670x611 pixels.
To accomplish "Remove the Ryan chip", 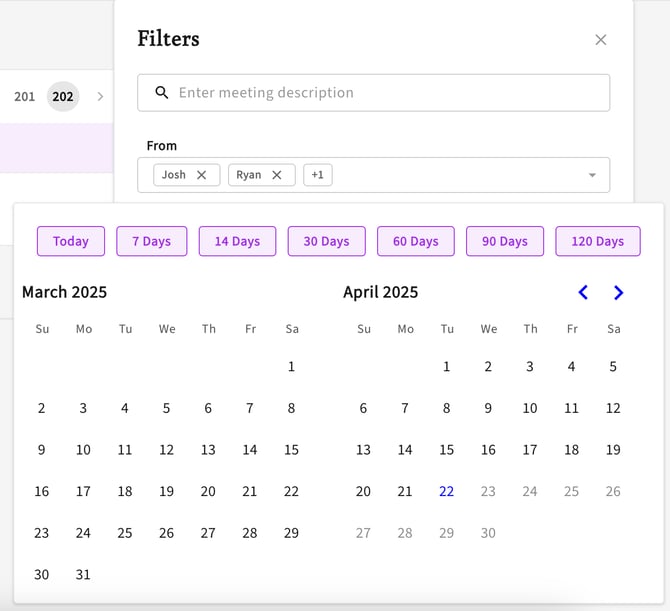I will (277, 175).
